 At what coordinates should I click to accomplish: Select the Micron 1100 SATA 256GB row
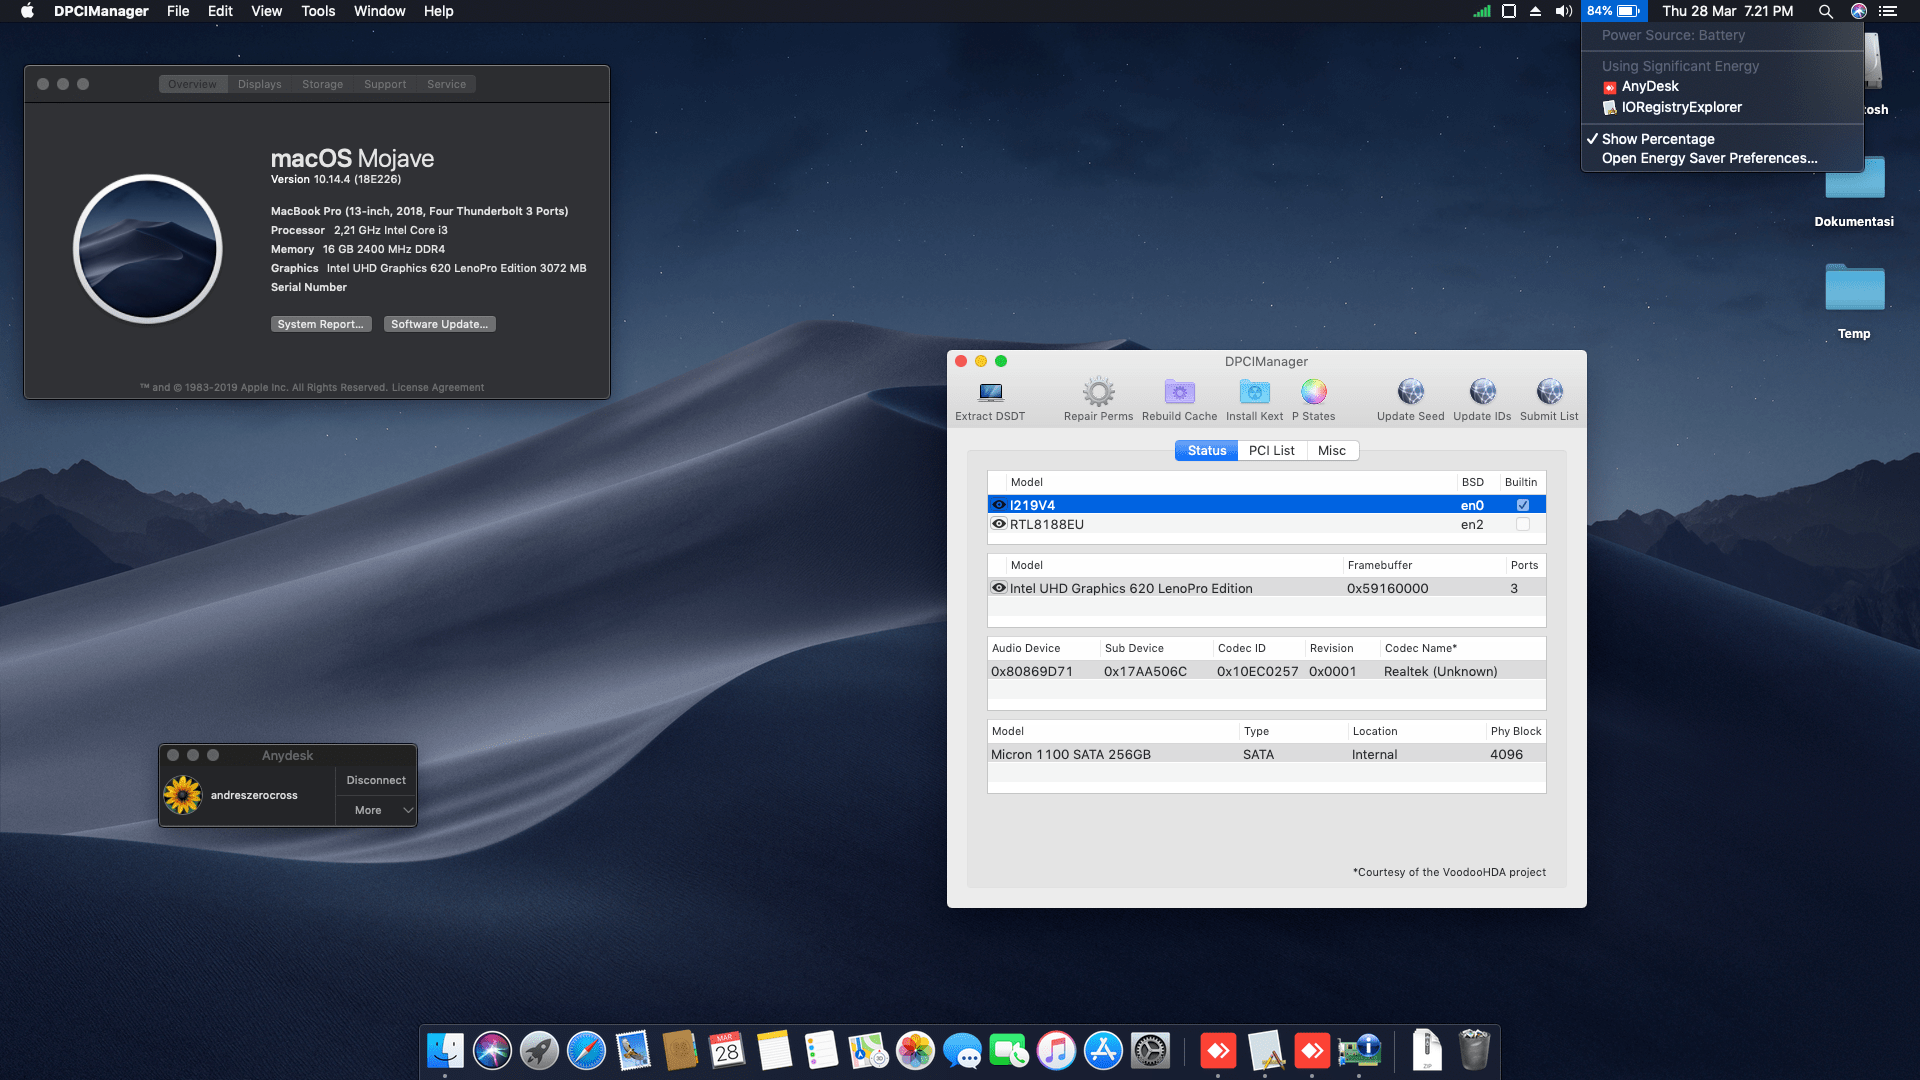click(x=1265, y=754)
